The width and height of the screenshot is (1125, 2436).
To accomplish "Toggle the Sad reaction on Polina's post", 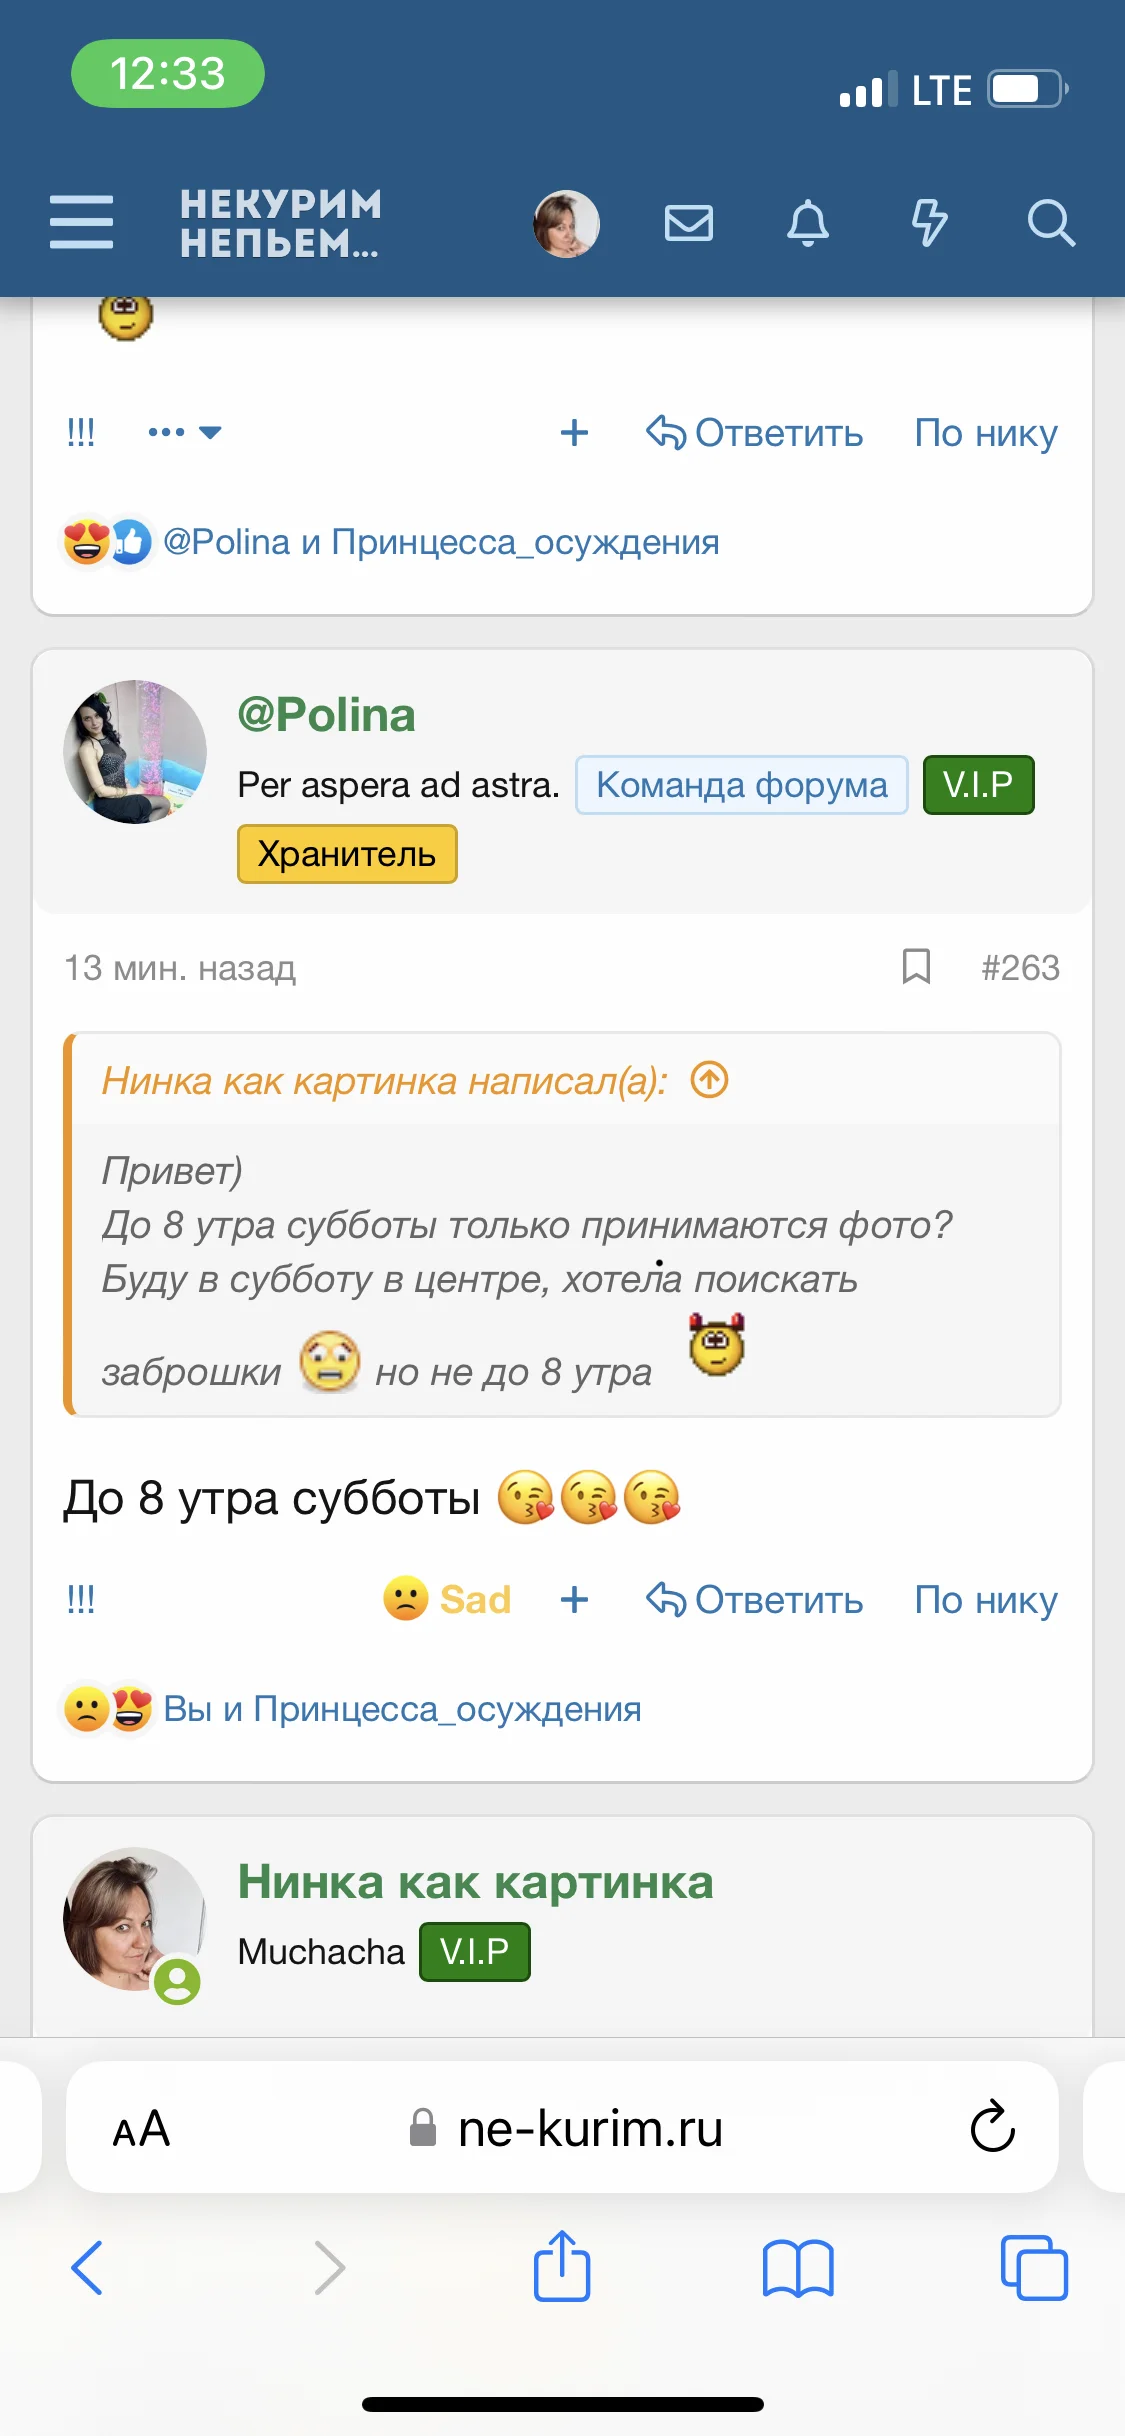I will pos(447,1599).
